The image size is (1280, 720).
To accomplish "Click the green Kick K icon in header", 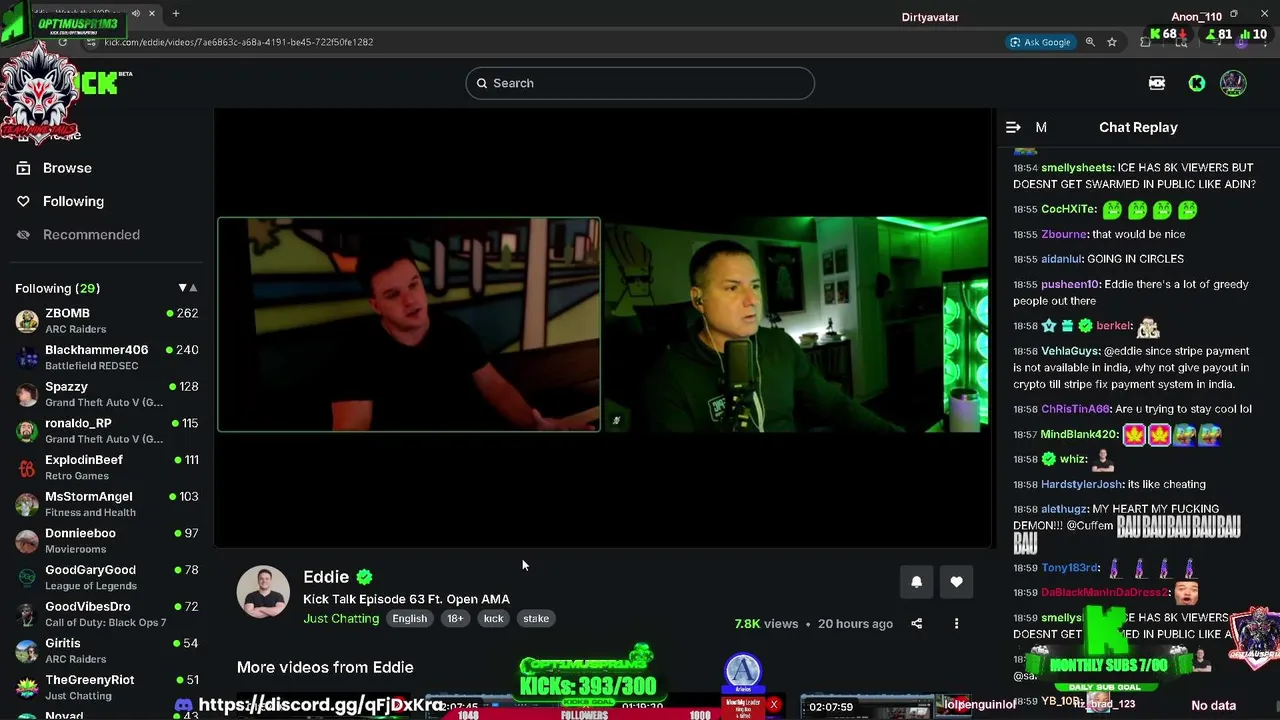I will tap(1197, 83).
